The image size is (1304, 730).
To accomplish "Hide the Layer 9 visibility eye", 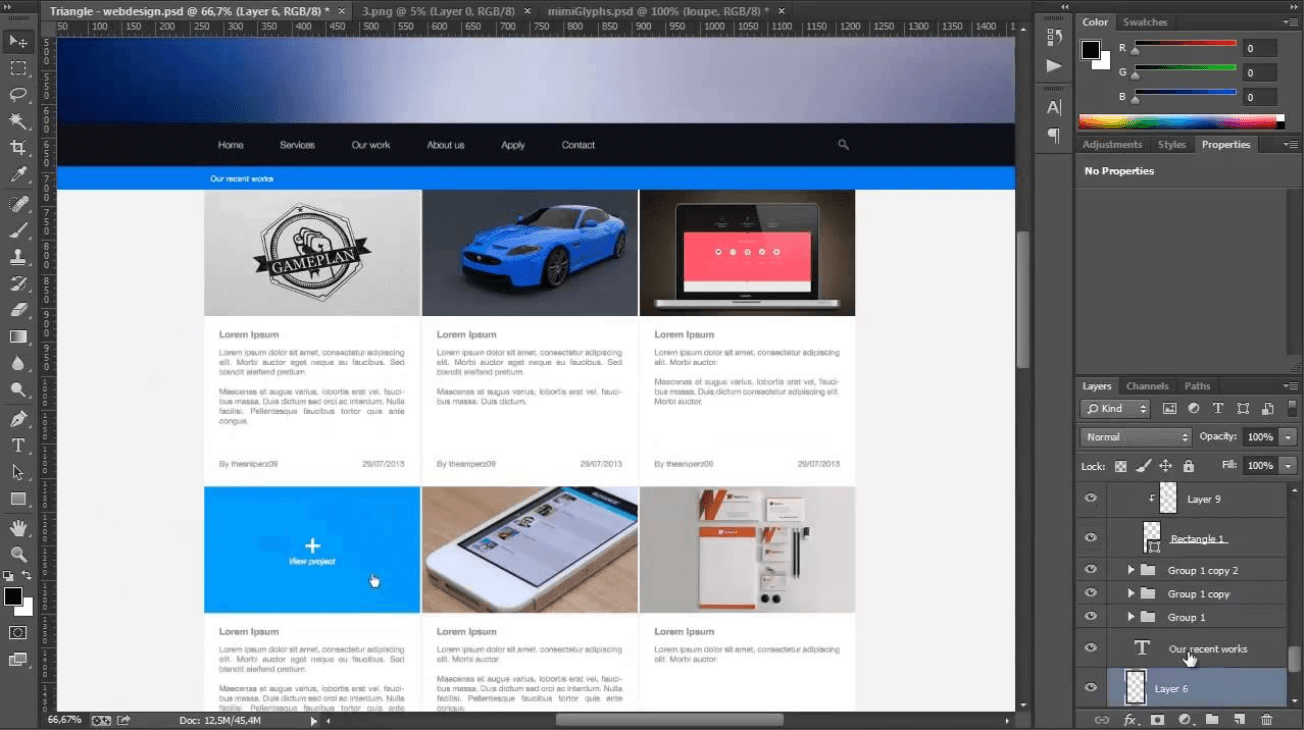I will click(1091, 498).
